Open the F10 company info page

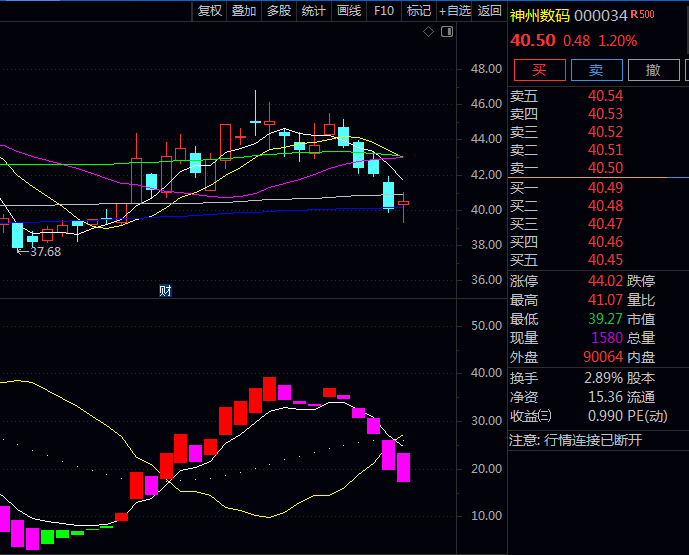coord(383,11)
